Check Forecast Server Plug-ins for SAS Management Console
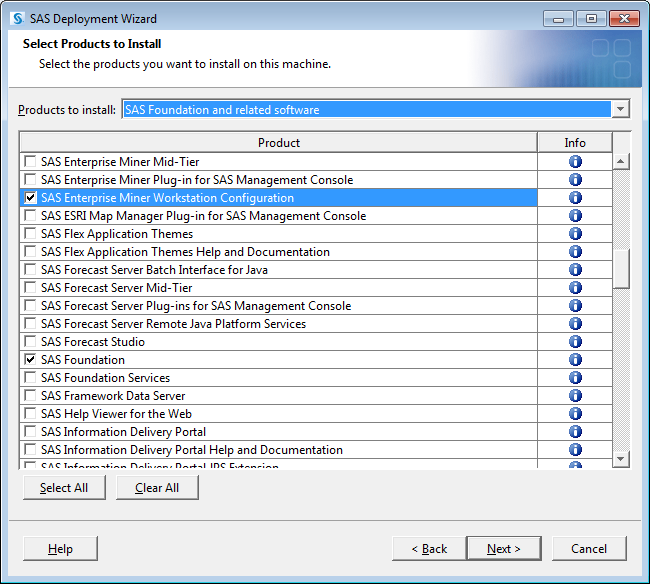 [30, 305]
